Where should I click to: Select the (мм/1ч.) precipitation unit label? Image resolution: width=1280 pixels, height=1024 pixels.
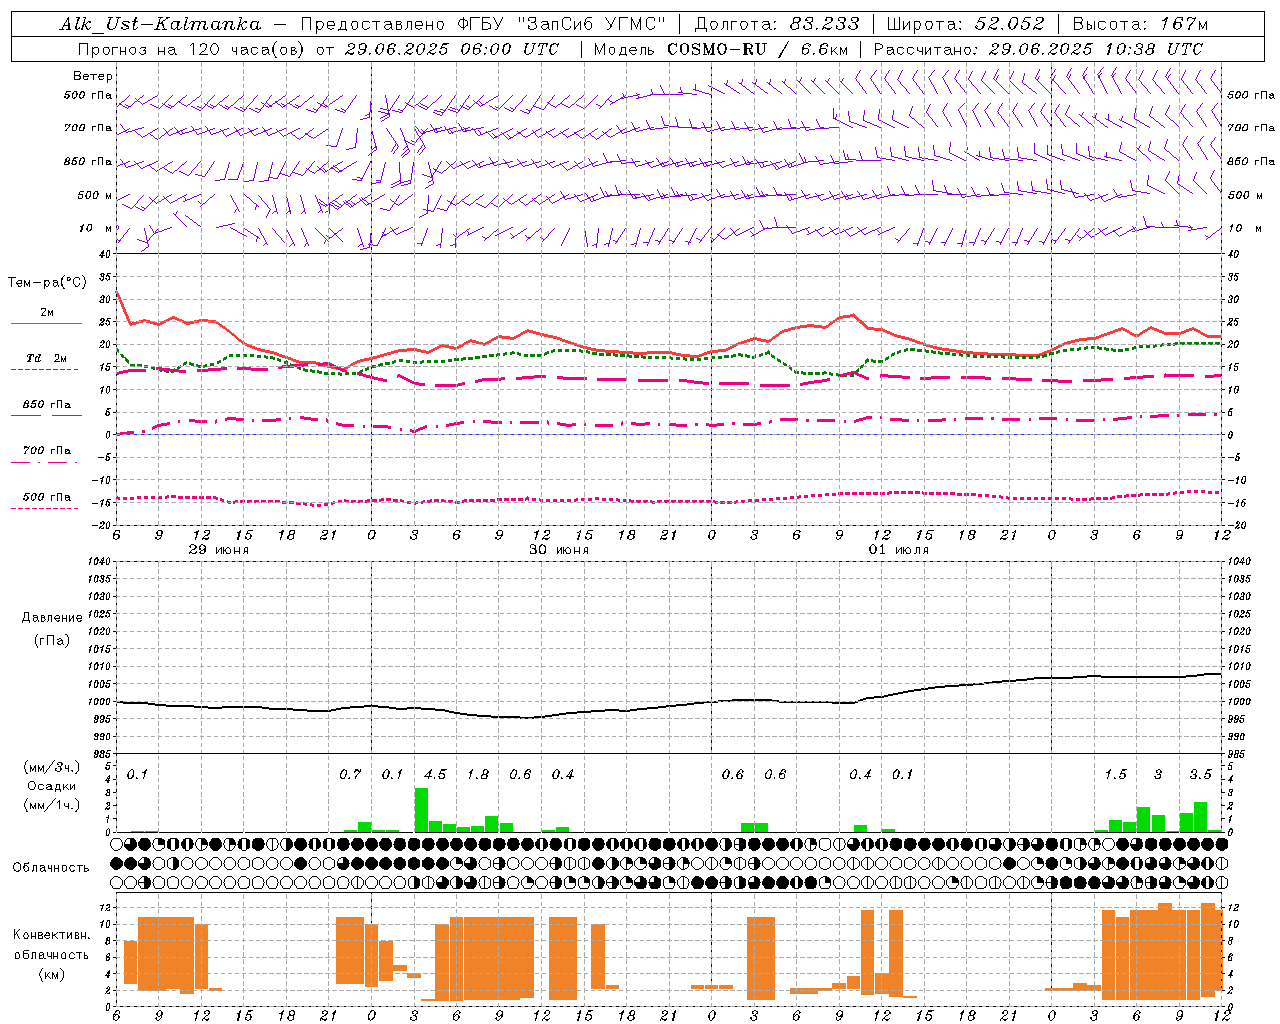coord(52,805)
